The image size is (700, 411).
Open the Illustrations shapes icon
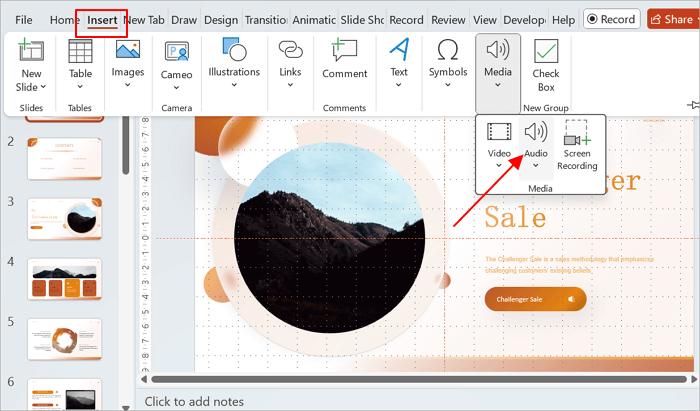[x=234, y=52]
